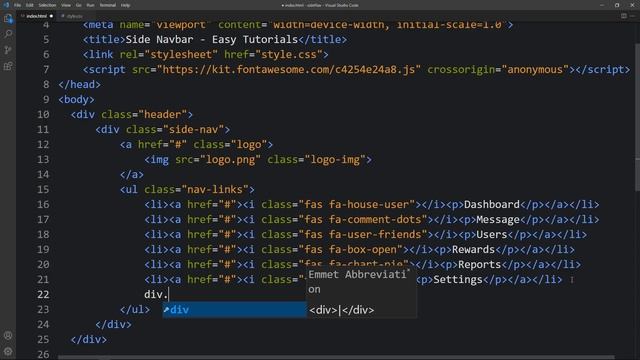Open the Terminal menu
This screenshot has height=360, width=640.
pos(108,5)
